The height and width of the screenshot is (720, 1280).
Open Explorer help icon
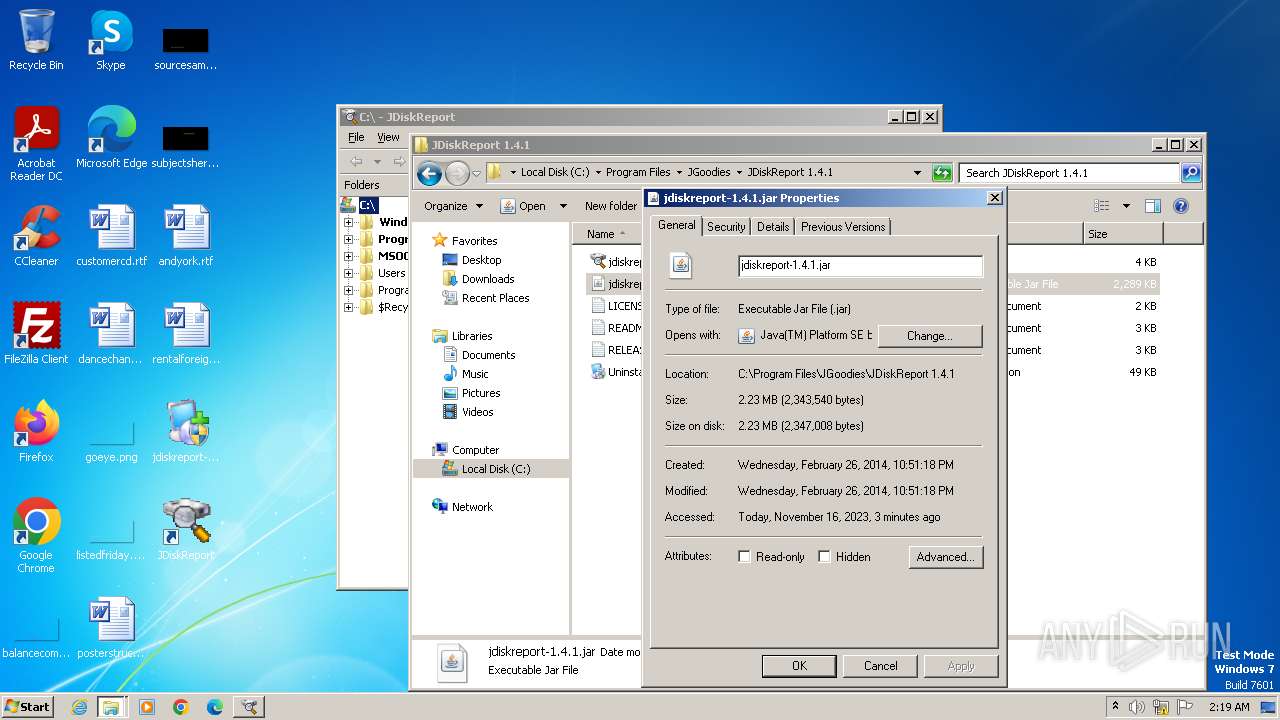coord(1180,206)
